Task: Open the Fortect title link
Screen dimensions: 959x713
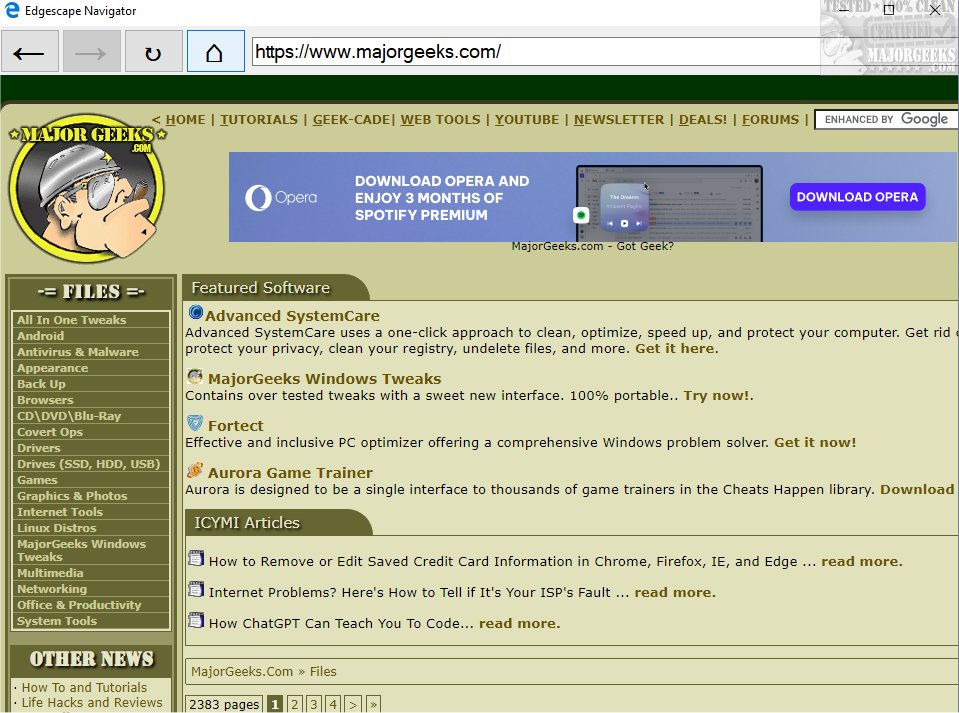Action: 235,426
